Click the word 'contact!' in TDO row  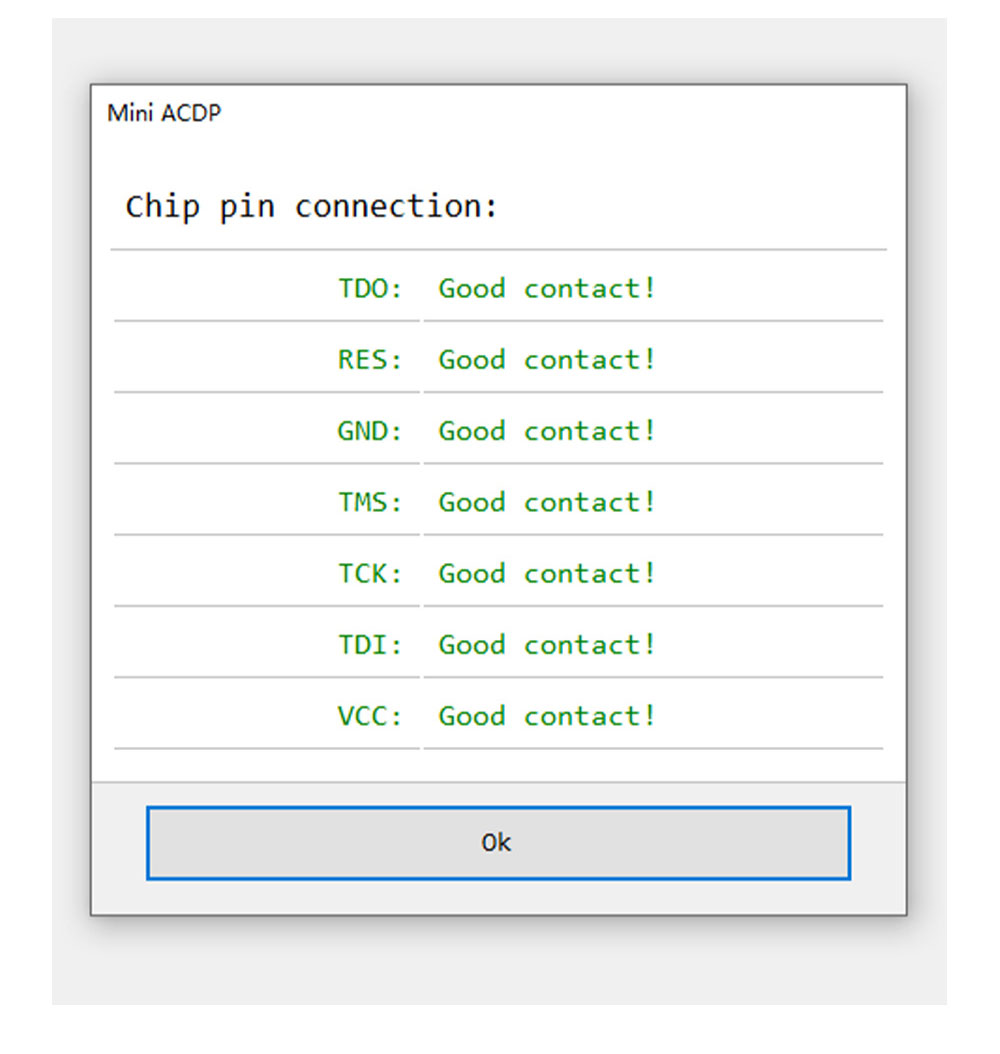tap(590, 289)
